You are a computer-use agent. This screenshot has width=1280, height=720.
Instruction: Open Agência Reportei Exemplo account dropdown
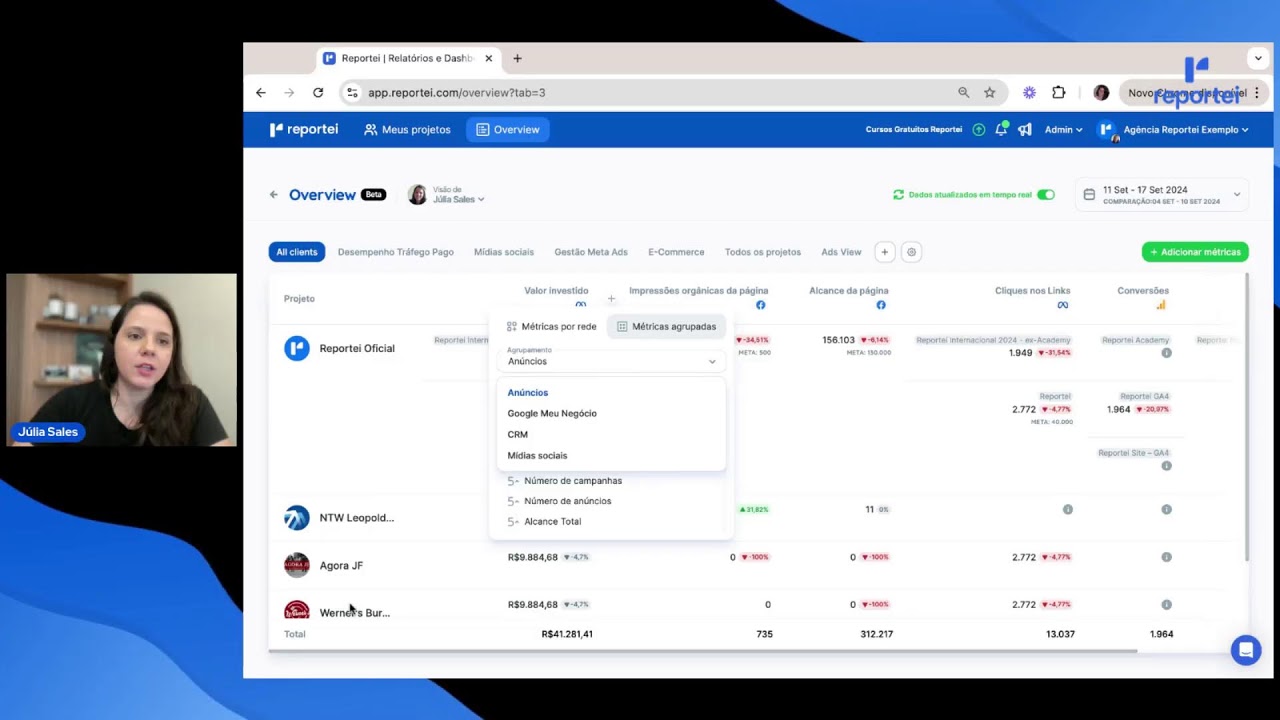click(1174, 129)
